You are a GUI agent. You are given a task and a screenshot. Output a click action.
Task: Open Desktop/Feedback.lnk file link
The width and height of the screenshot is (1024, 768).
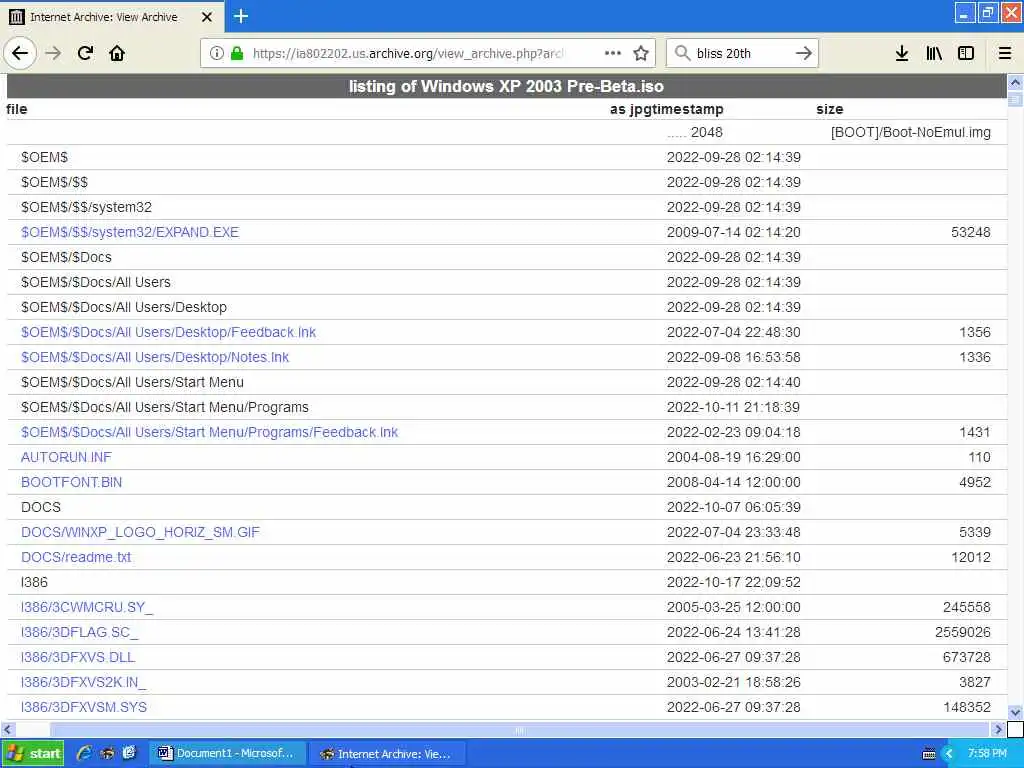point(168,332)
